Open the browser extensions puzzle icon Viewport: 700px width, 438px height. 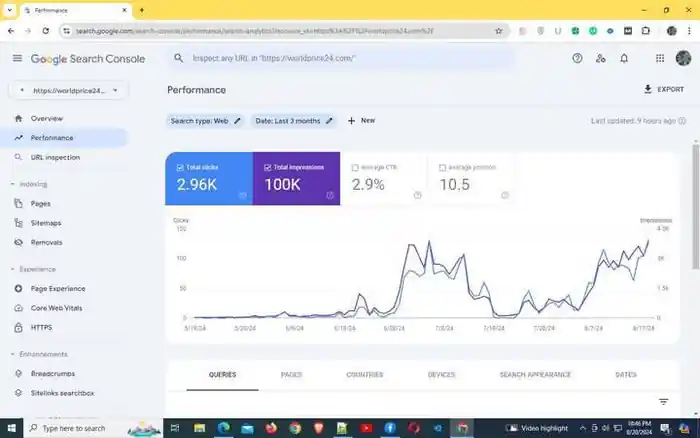click(646, 31)
